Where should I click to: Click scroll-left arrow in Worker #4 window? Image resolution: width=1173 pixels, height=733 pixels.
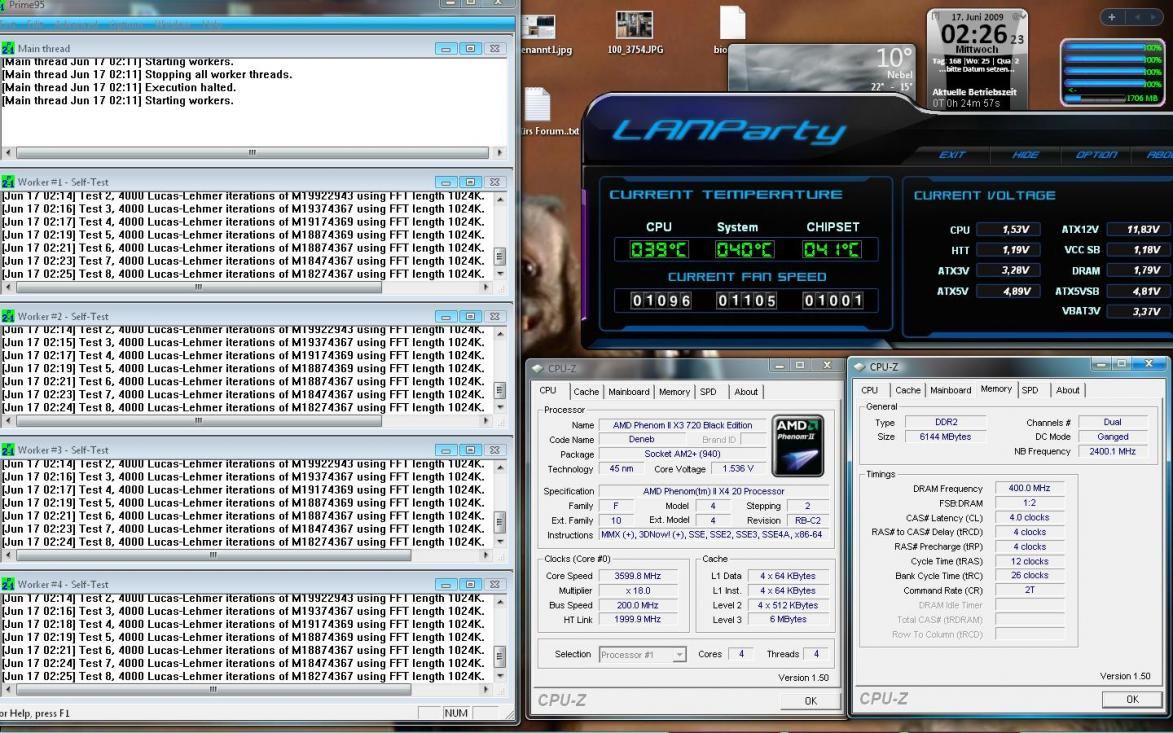(8, 690)
